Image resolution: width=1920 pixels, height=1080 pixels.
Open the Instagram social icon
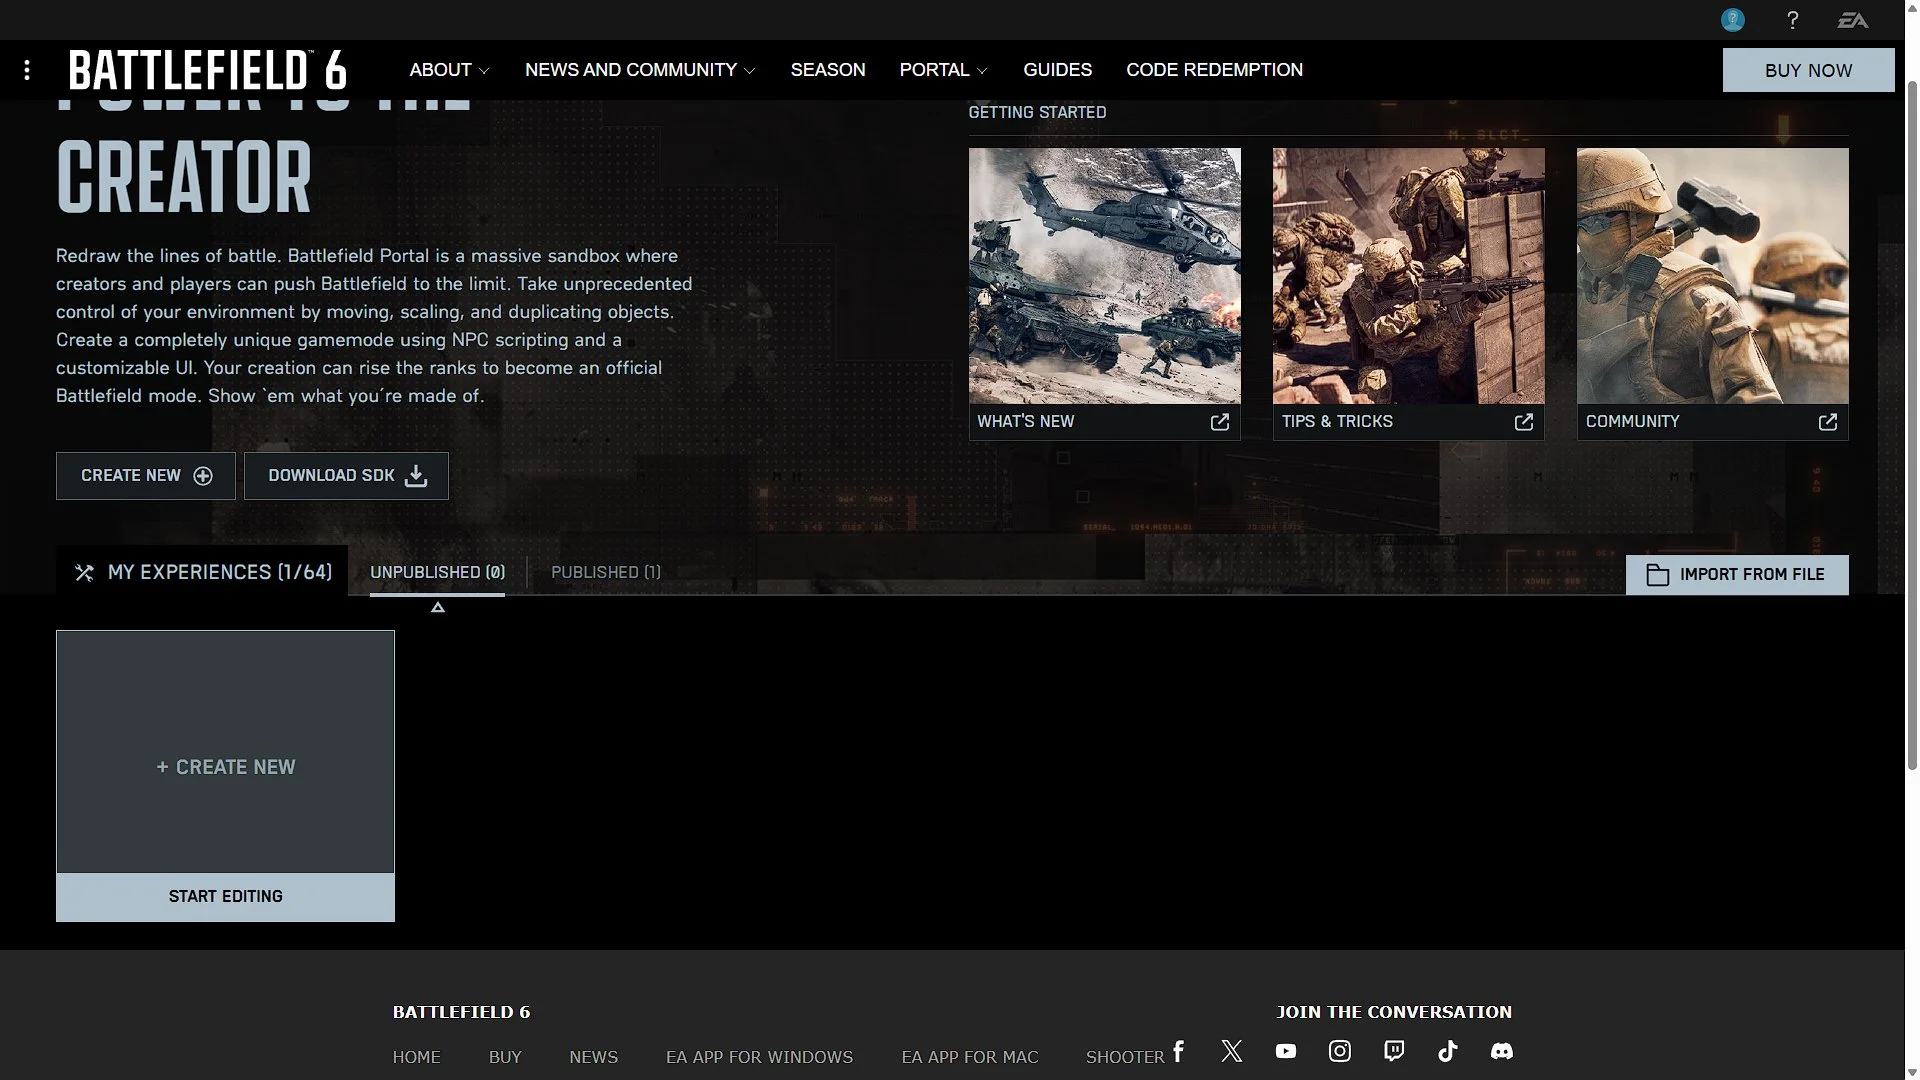click(x=1340, y=1051)
